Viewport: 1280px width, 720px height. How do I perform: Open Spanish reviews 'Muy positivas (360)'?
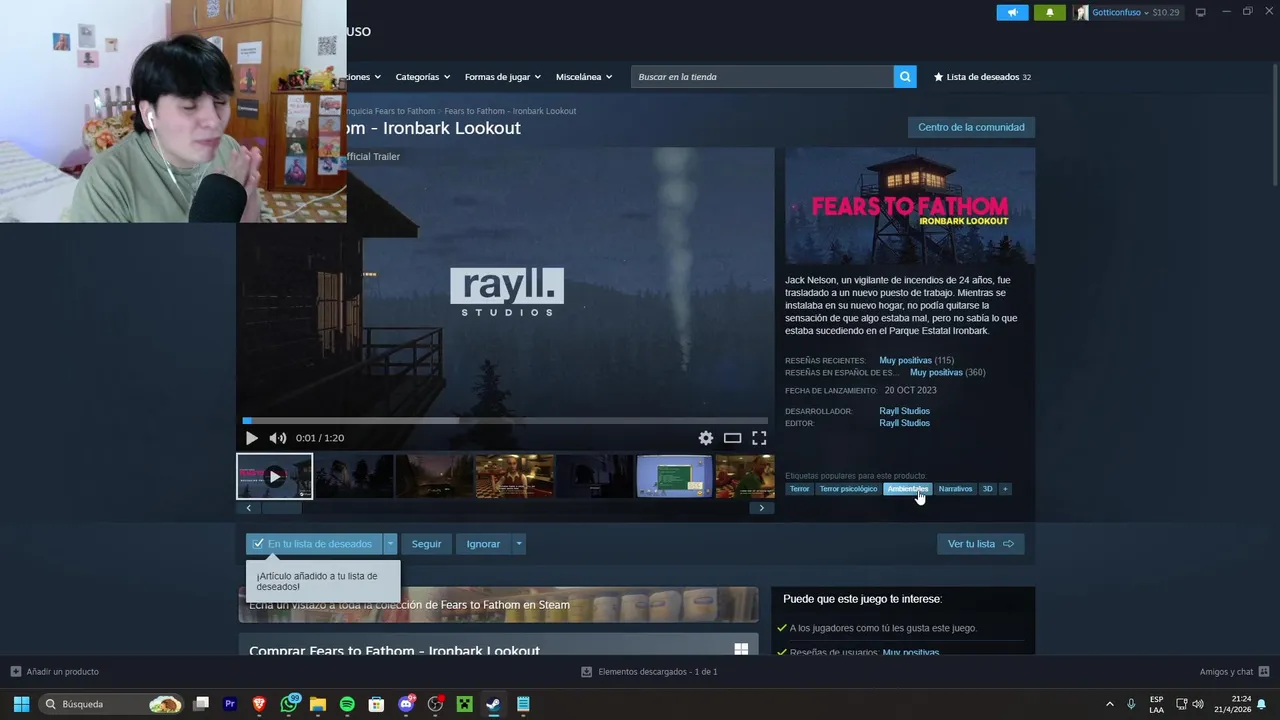click(x=947, y=372)
